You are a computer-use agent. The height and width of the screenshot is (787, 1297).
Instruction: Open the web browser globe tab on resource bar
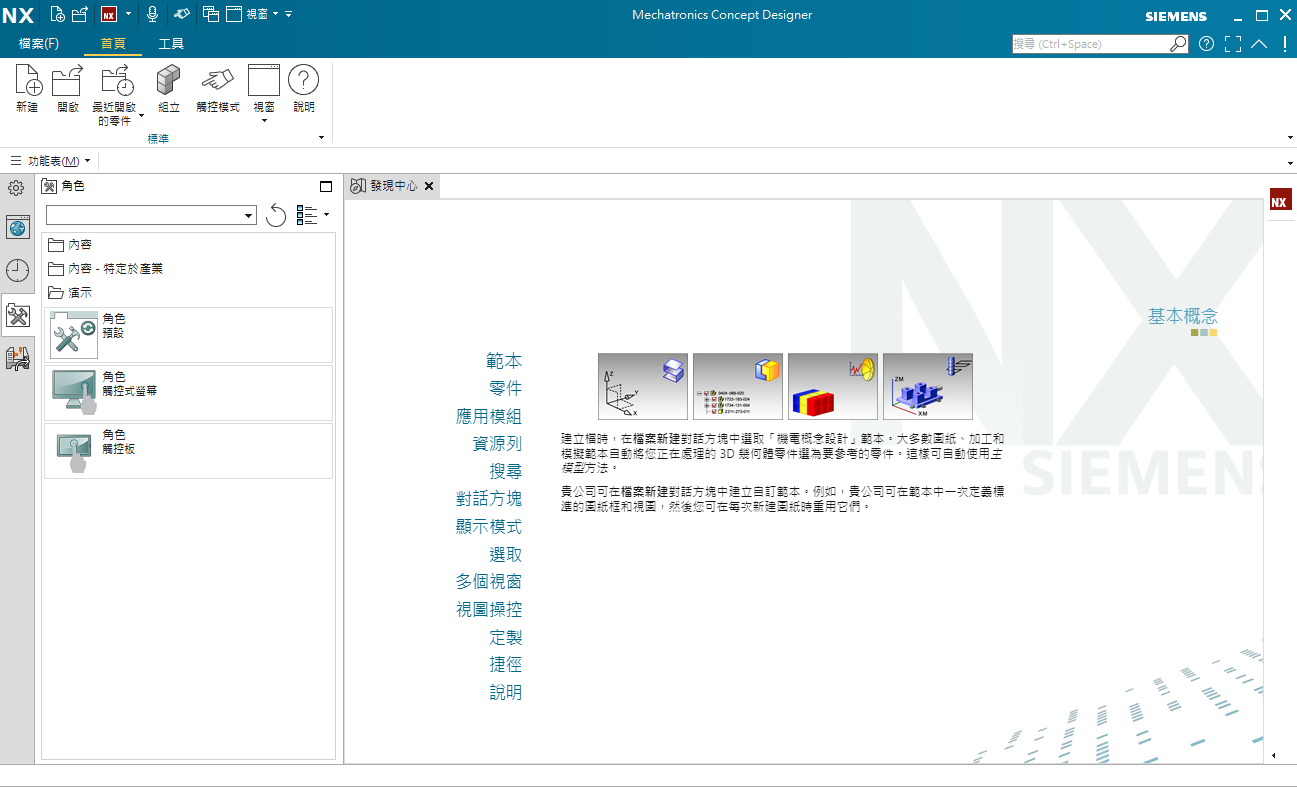click(17, 227)
